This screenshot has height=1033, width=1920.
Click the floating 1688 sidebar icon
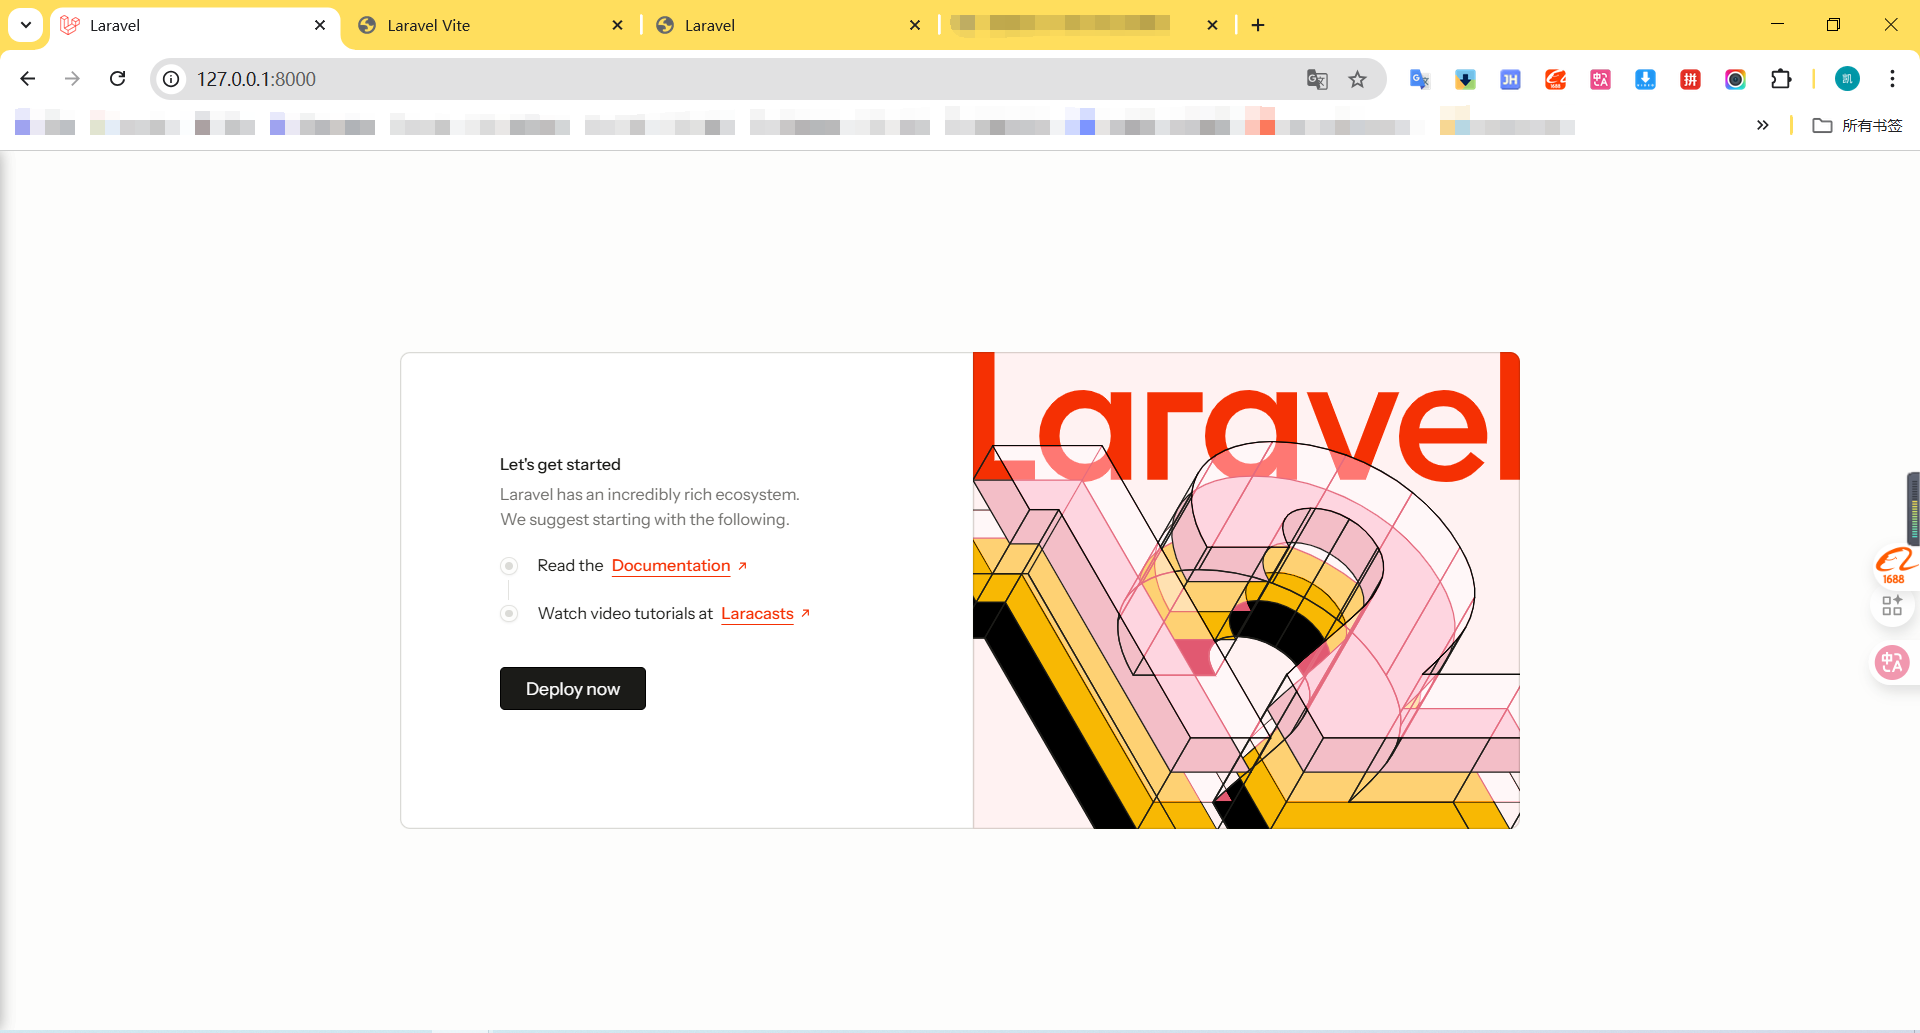[x=1894, y=565]
